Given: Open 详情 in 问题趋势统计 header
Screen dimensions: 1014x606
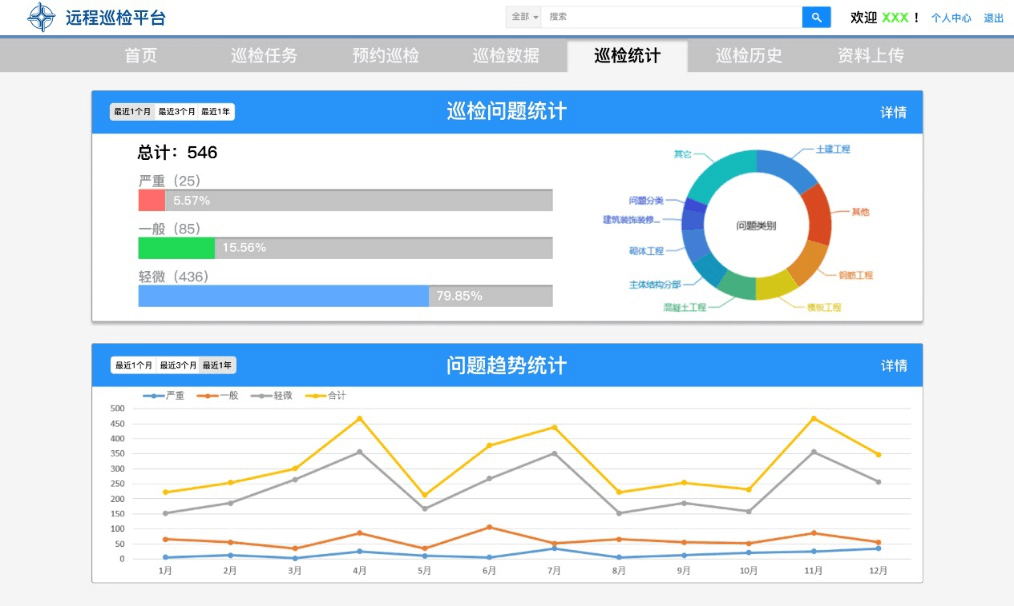Looking at the screenshot, I should 893,366.
